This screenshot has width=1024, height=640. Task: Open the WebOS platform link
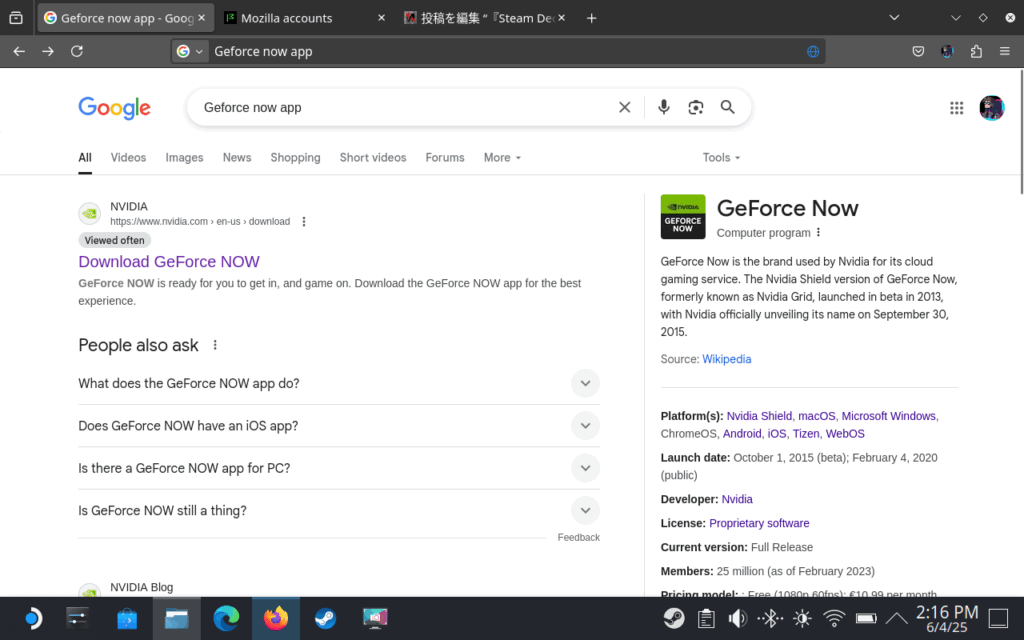pos(845,434)
